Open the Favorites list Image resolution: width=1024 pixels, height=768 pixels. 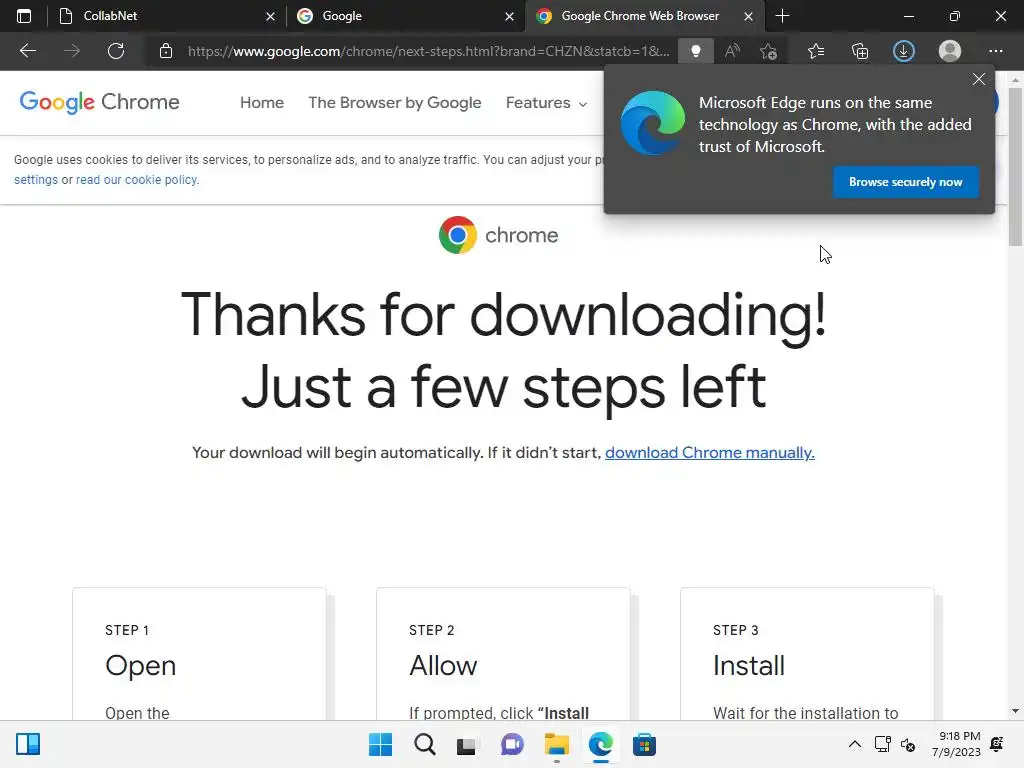pos(816,51)
